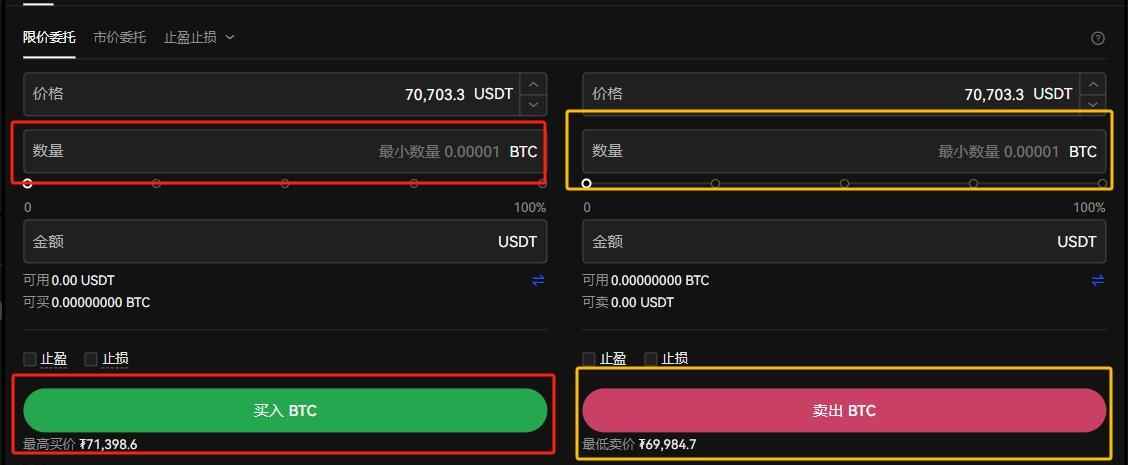
Task: Select the 限价委托 tab
Action: tap(49, 37)
